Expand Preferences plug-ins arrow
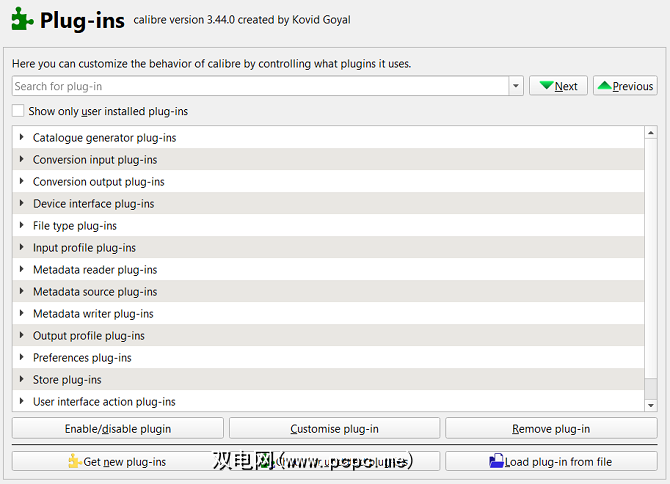The image size is (670, 484). point(22,358)
